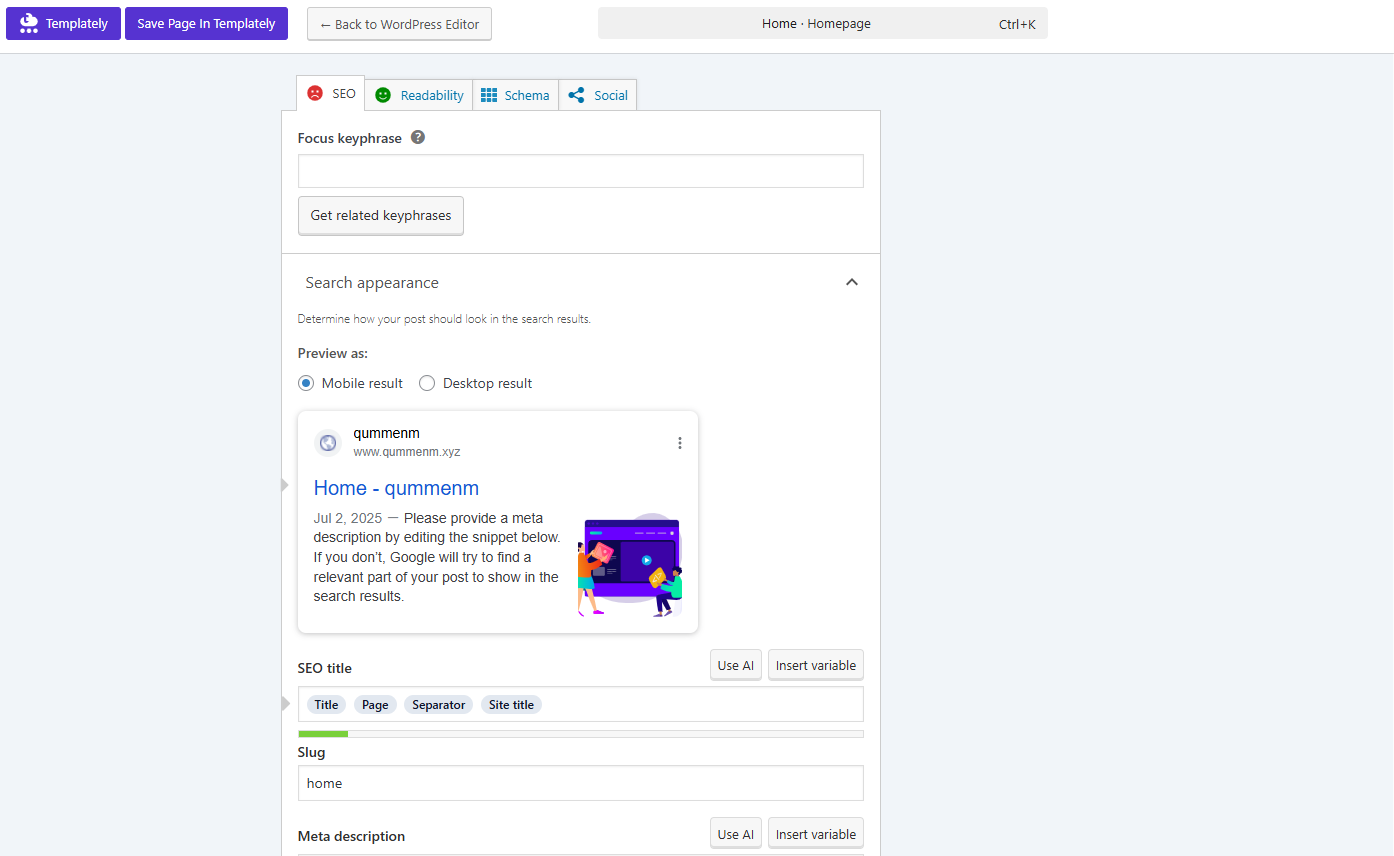Click the blue grid icon on Schema tab

[488, 94]
